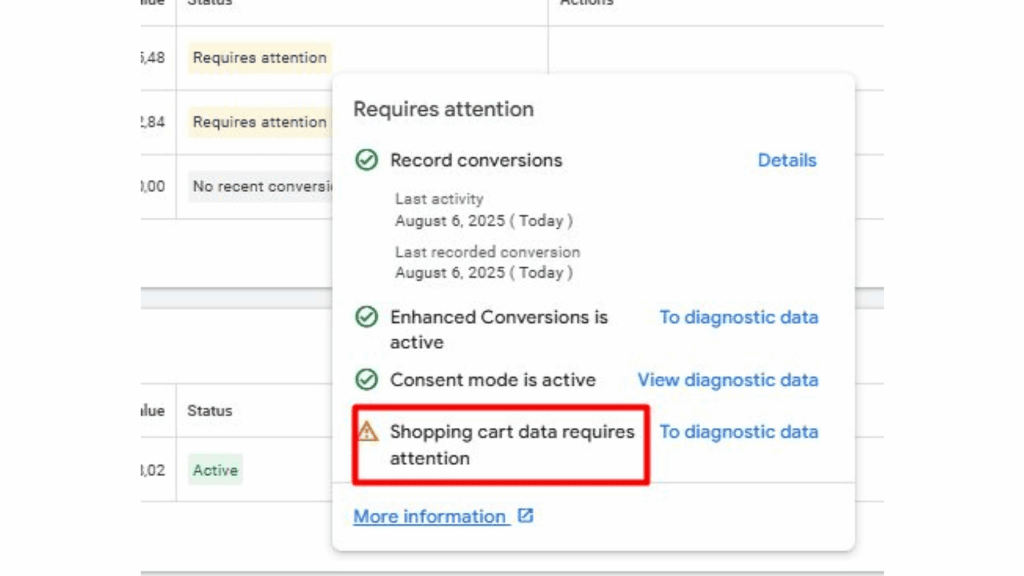
Task: Click the checkmark icon for Enhanced Conversions
Action: tap(367, 317)
